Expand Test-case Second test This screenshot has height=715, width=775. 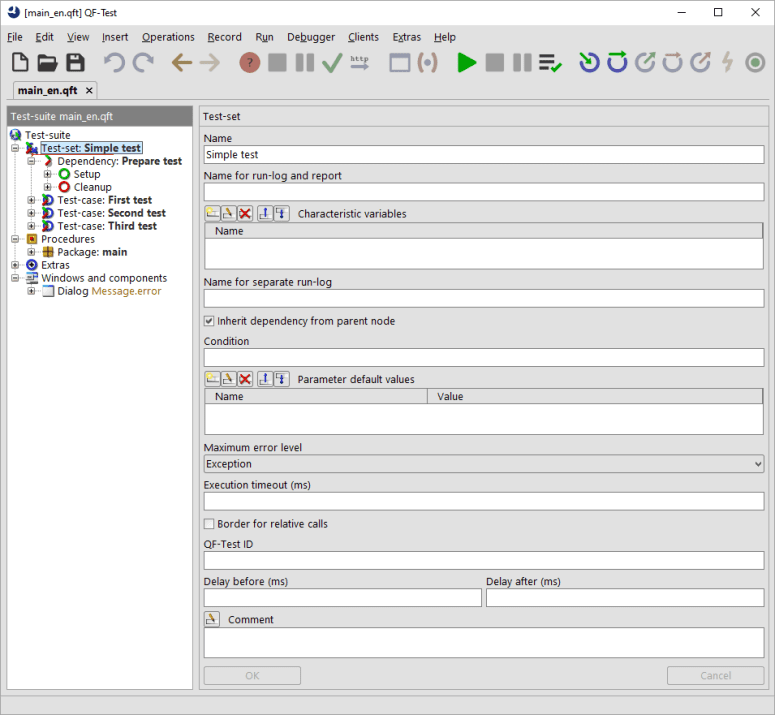[32, 213]
